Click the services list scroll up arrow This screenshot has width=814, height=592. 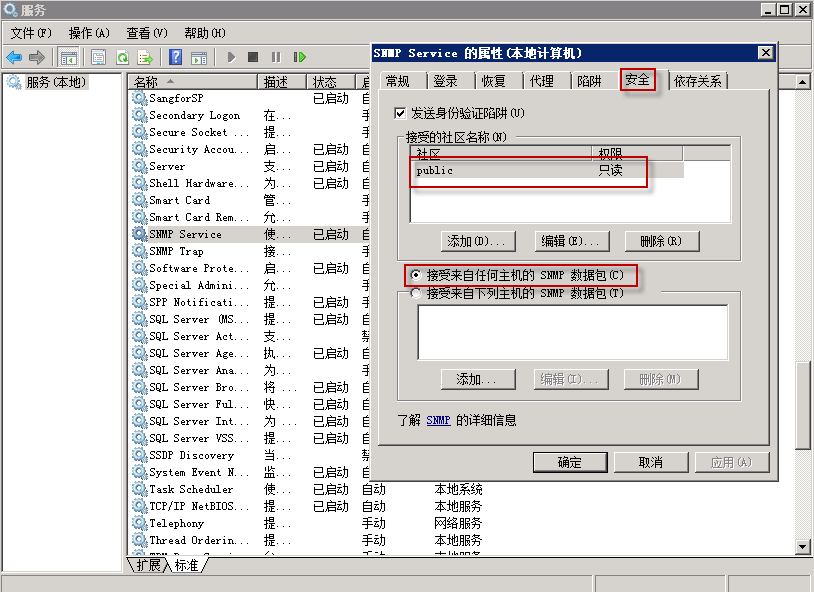[803, 82]
